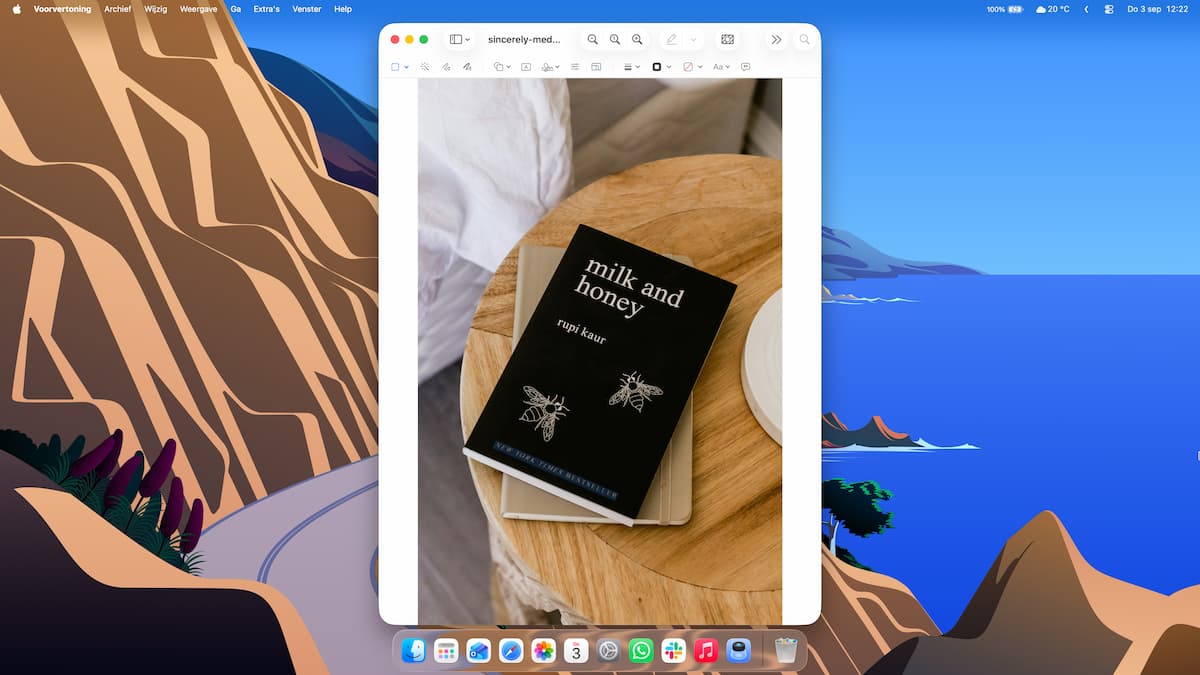Expand the sidebar view options chevron
Screen dimensions: 1200x675
tap(468, 39)
